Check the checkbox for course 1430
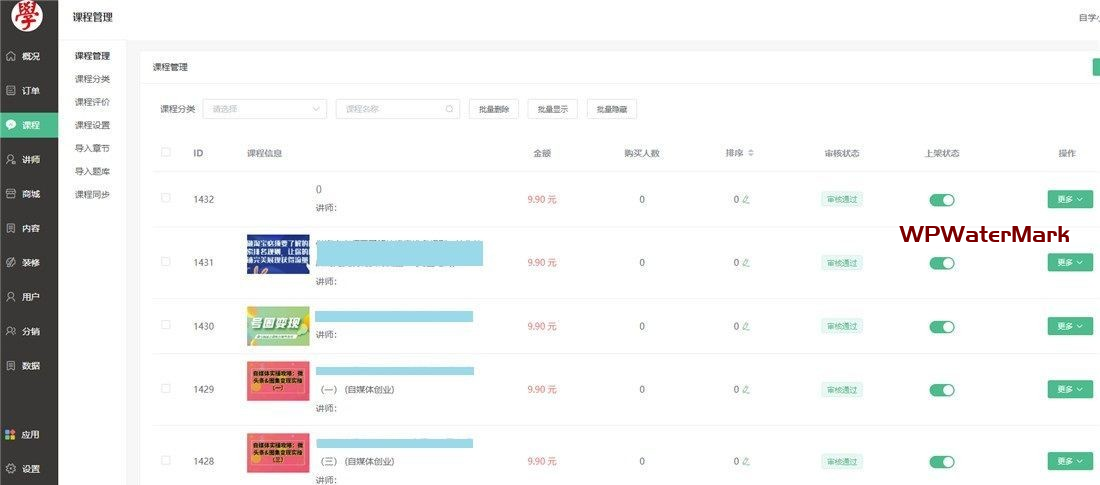 click(x=166, y=325)
